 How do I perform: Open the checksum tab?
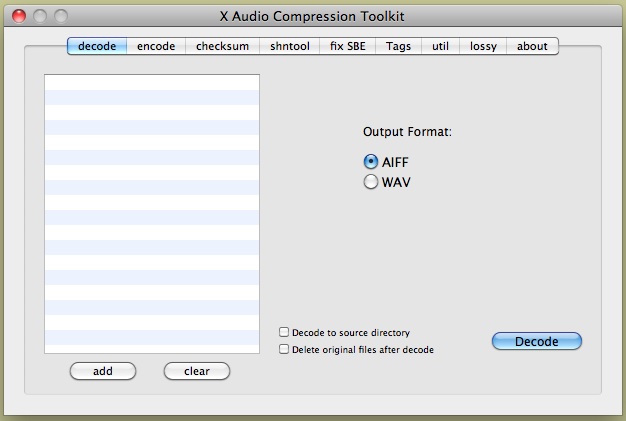222,46
